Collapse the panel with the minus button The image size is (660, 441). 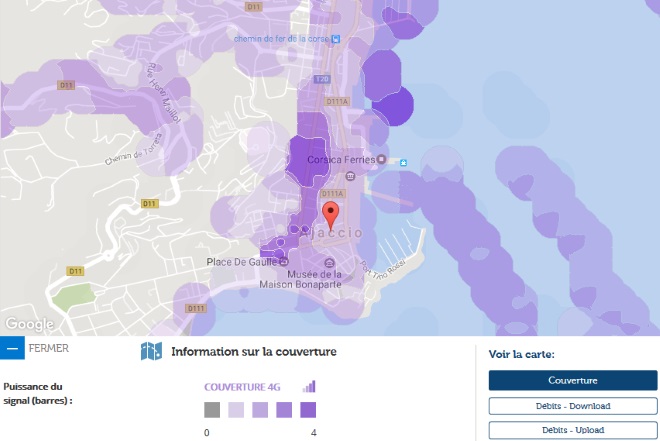[12, 348]
